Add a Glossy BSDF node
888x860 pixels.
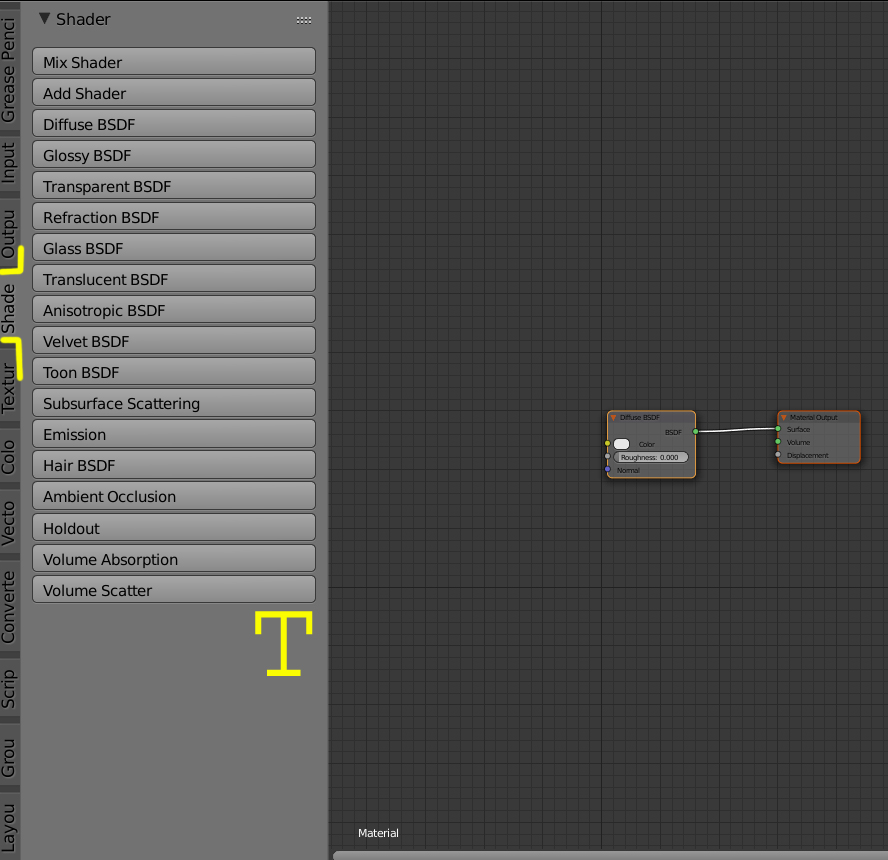coord(174,155)
